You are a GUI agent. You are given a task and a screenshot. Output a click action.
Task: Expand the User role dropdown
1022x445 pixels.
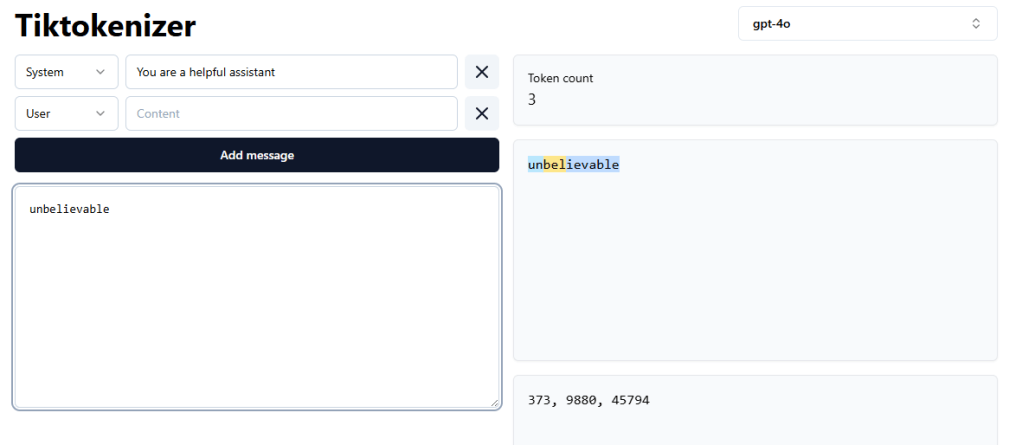point(66,114)
